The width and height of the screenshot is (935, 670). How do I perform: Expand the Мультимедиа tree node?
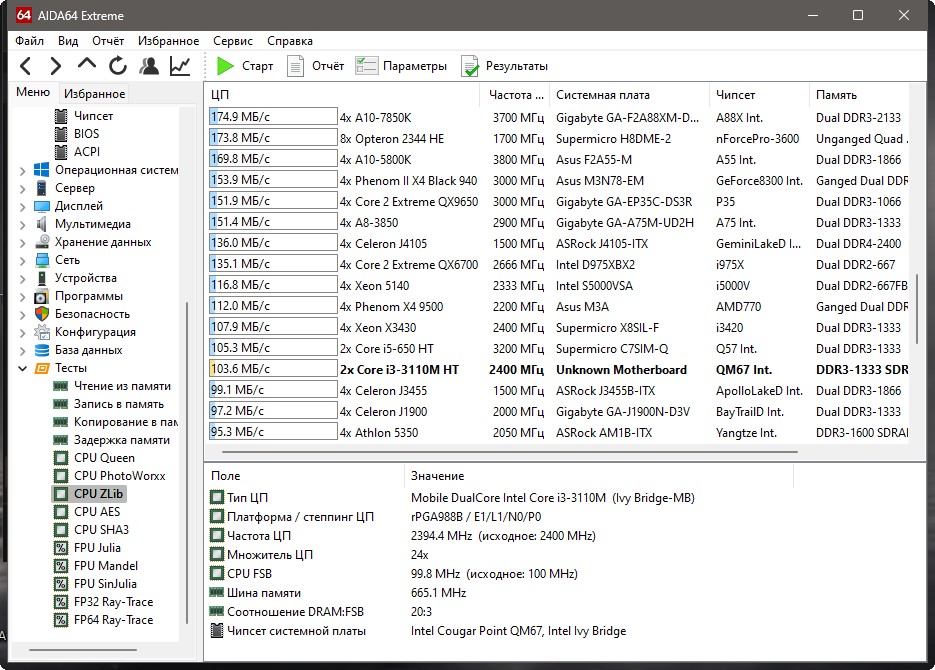[23, 225]
